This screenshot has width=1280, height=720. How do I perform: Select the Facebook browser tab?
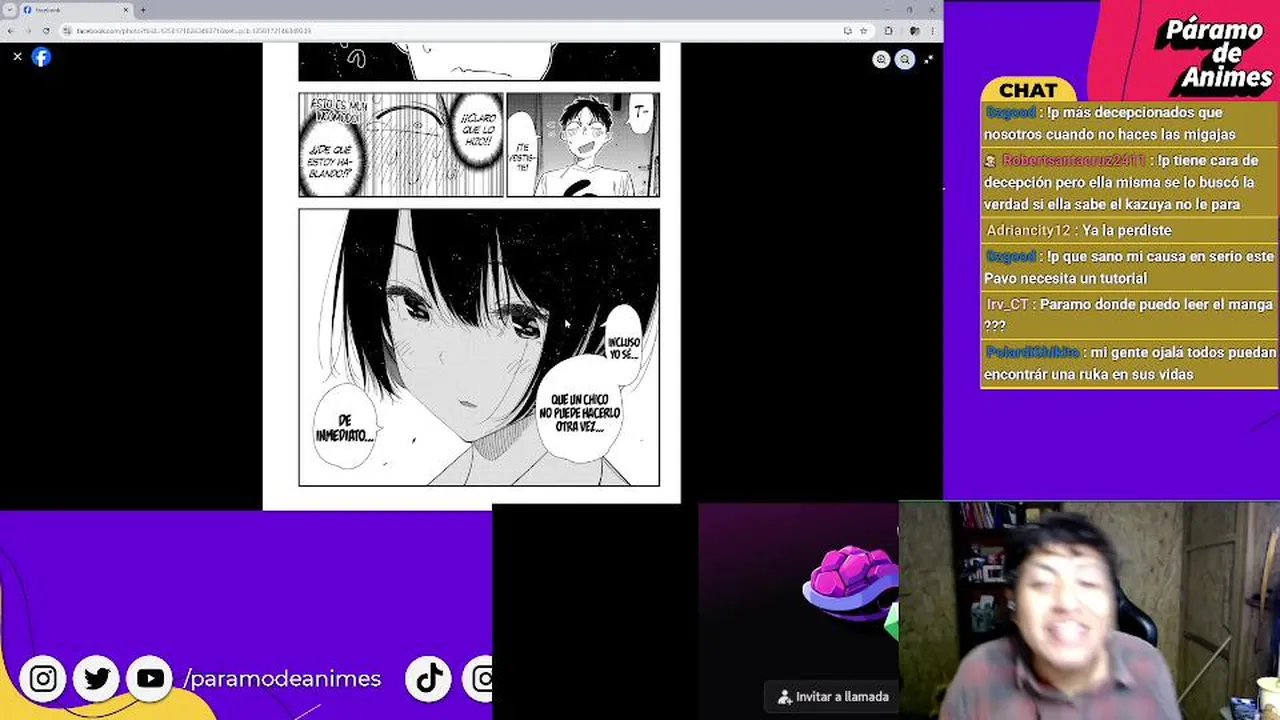tap(76, 10)
